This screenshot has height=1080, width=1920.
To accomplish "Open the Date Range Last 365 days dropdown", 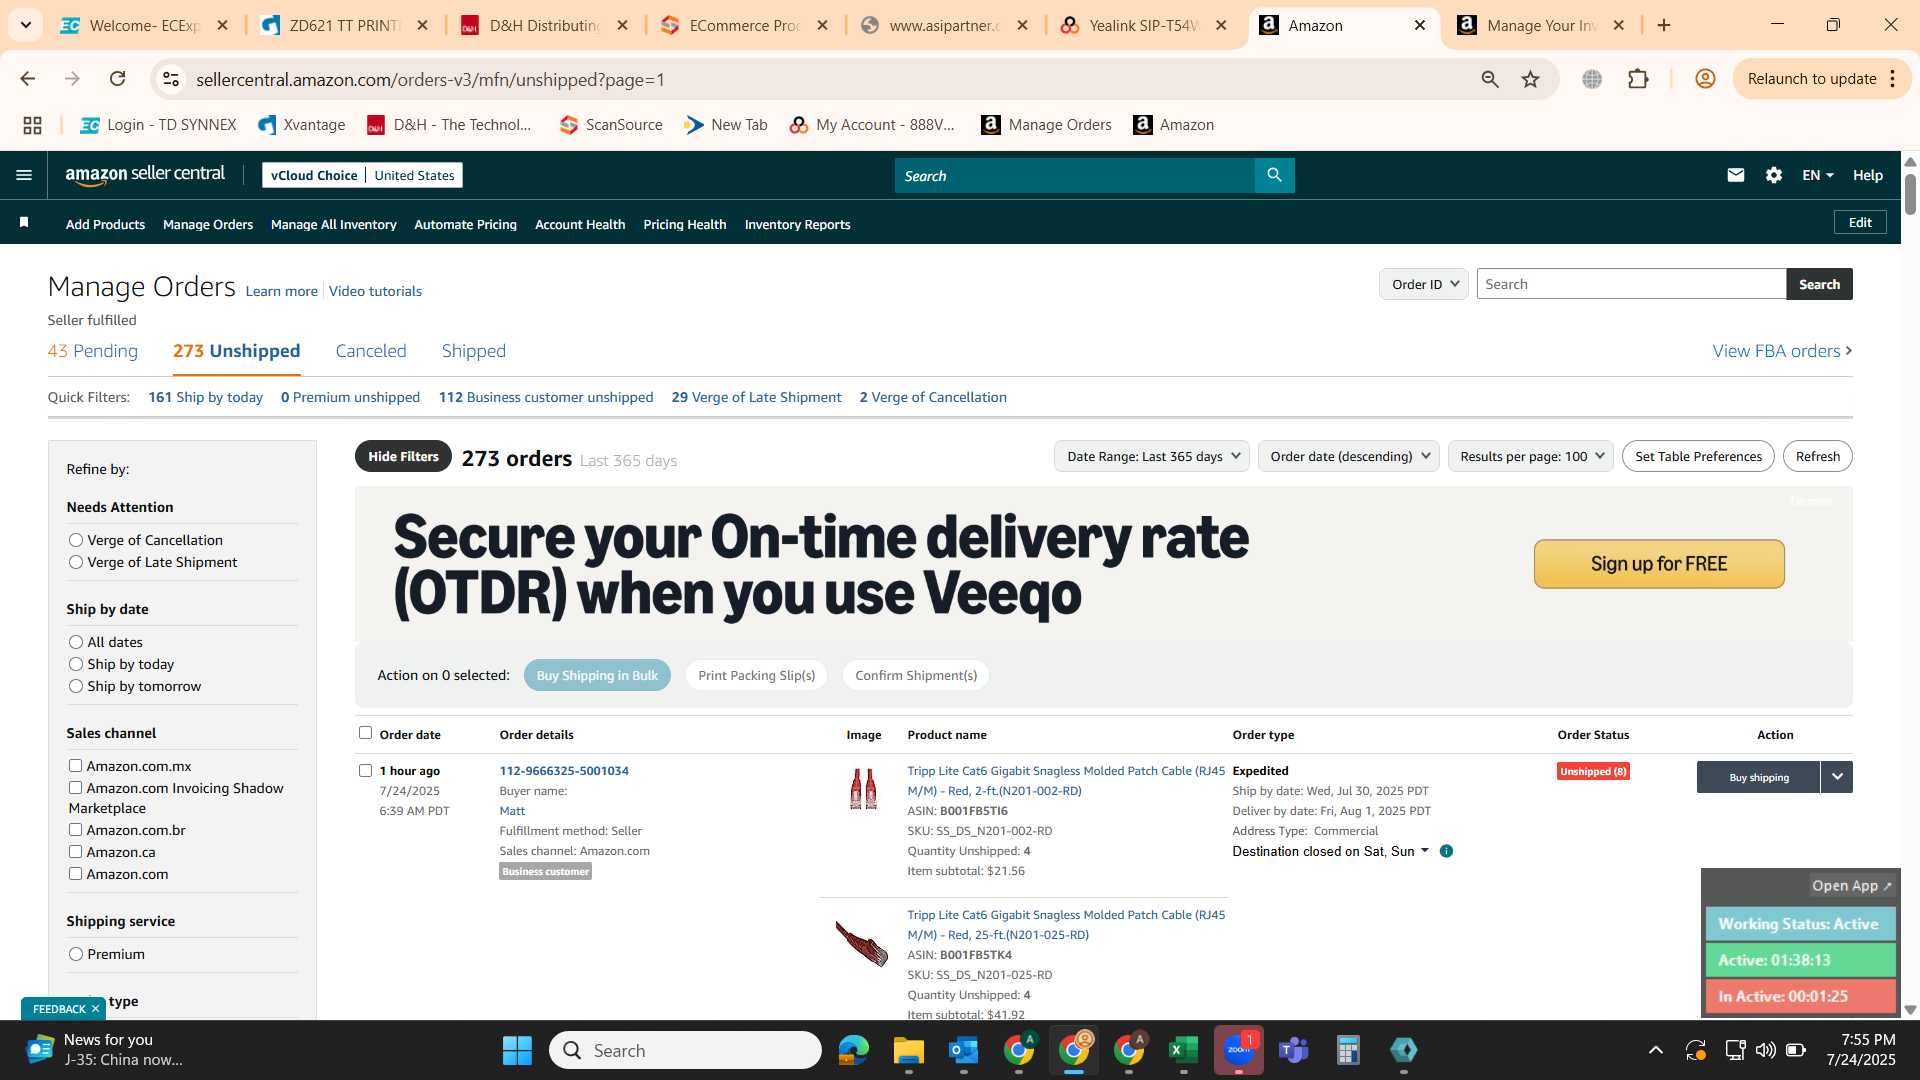I will [1152, 456].
